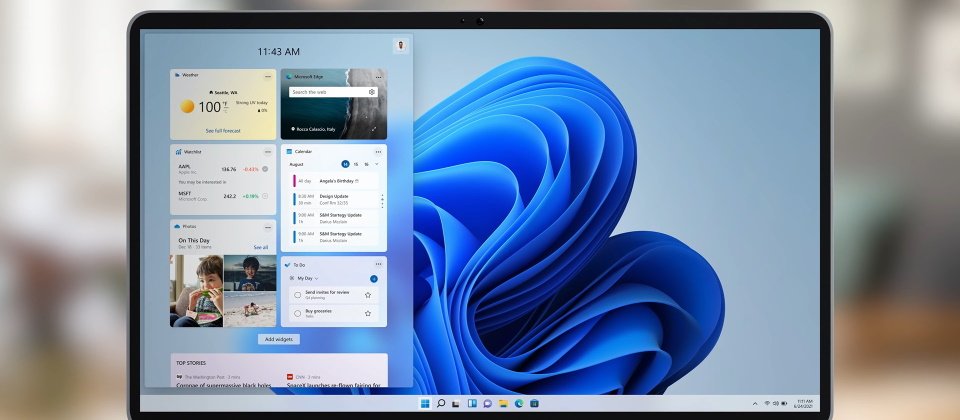Open Microsoft Store from taskbar
Screen dimensions: 960x420
tap(534, 403)
